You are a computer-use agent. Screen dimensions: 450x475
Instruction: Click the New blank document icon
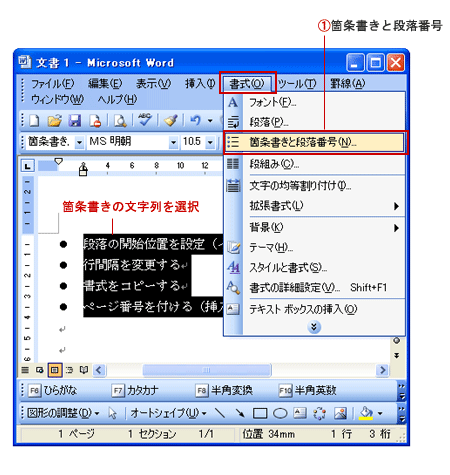[34, 121]
